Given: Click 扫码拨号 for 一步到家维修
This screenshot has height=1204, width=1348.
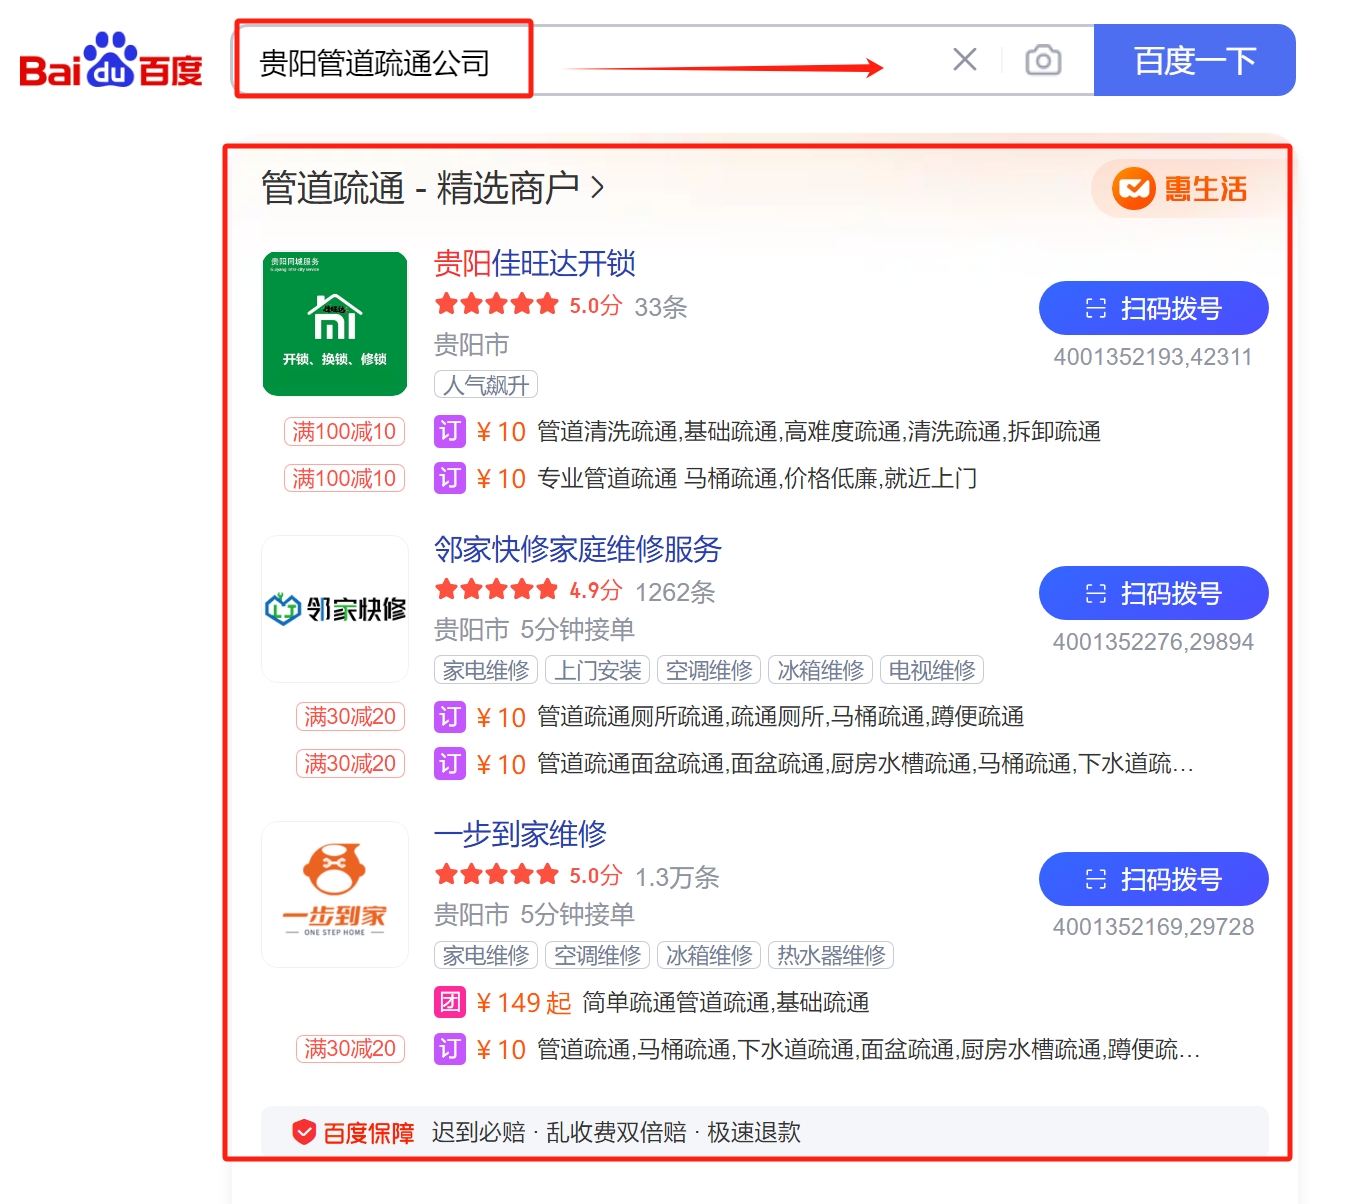Looking at the screenshot, I should click(x=1153, y=879).
